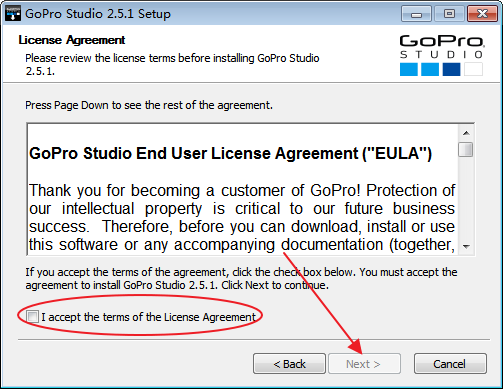Click the greyed-out Next button
The width and height of the screenshot is (503, 389).
(364, 364)
